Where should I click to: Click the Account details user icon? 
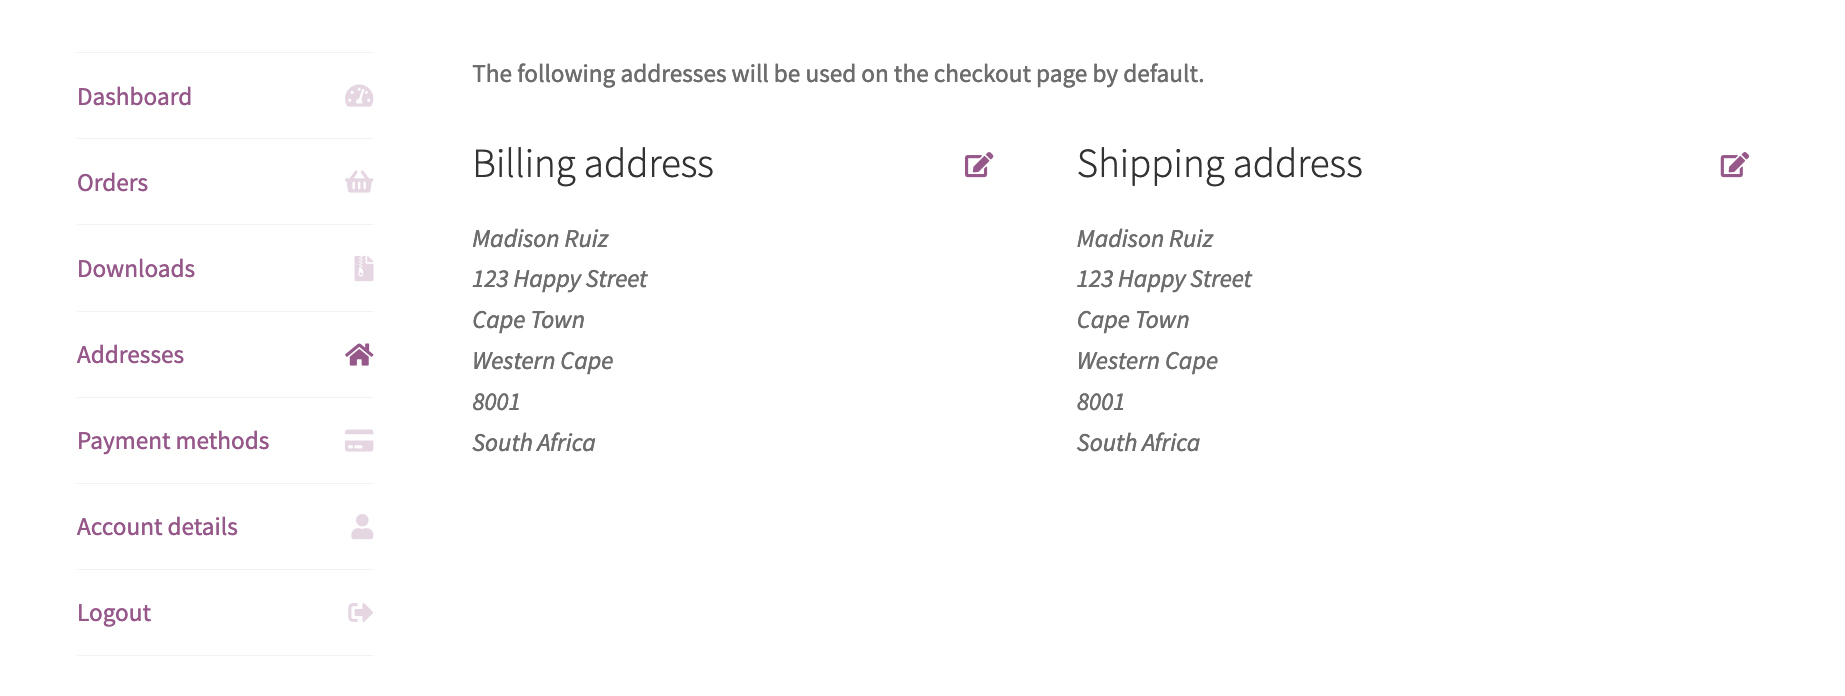click(362, 527)
